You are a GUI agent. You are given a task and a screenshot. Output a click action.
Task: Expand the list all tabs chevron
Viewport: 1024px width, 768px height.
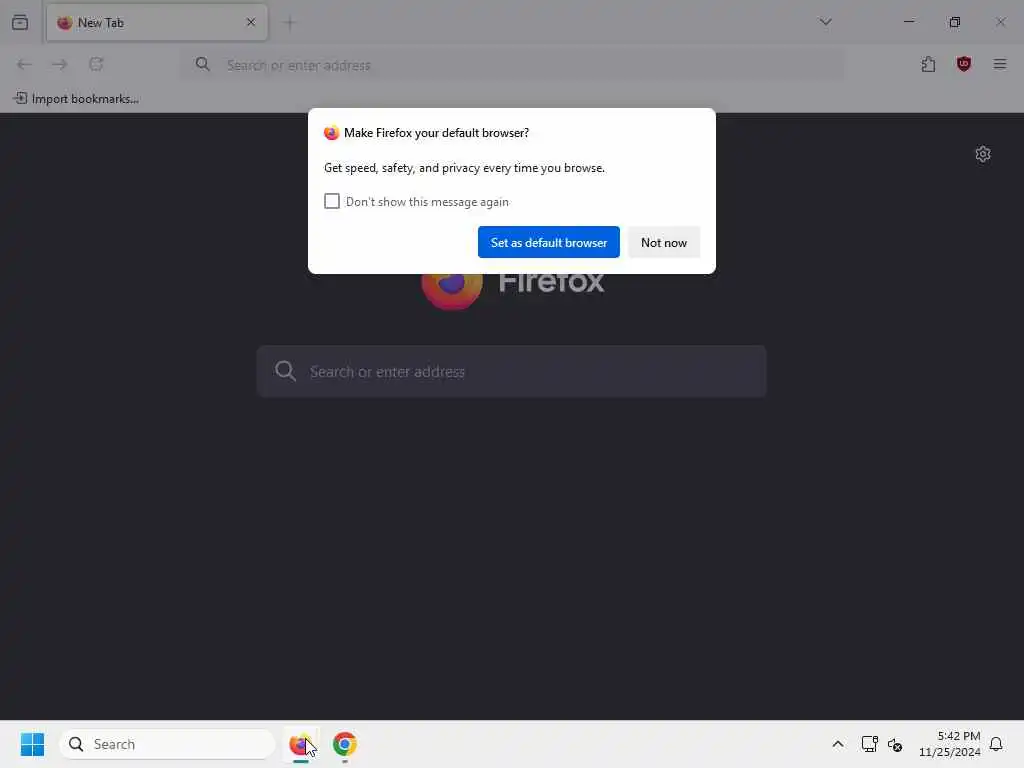825,22
